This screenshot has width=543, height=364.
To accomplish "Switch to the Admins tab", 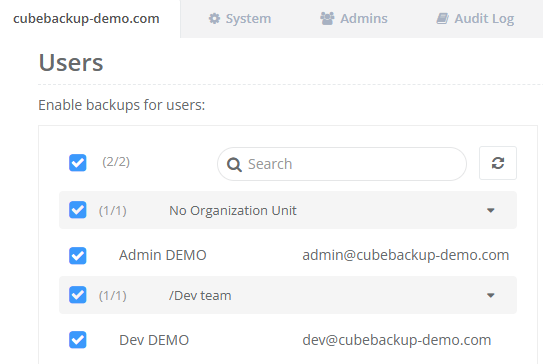I will [x=354, y=19].
